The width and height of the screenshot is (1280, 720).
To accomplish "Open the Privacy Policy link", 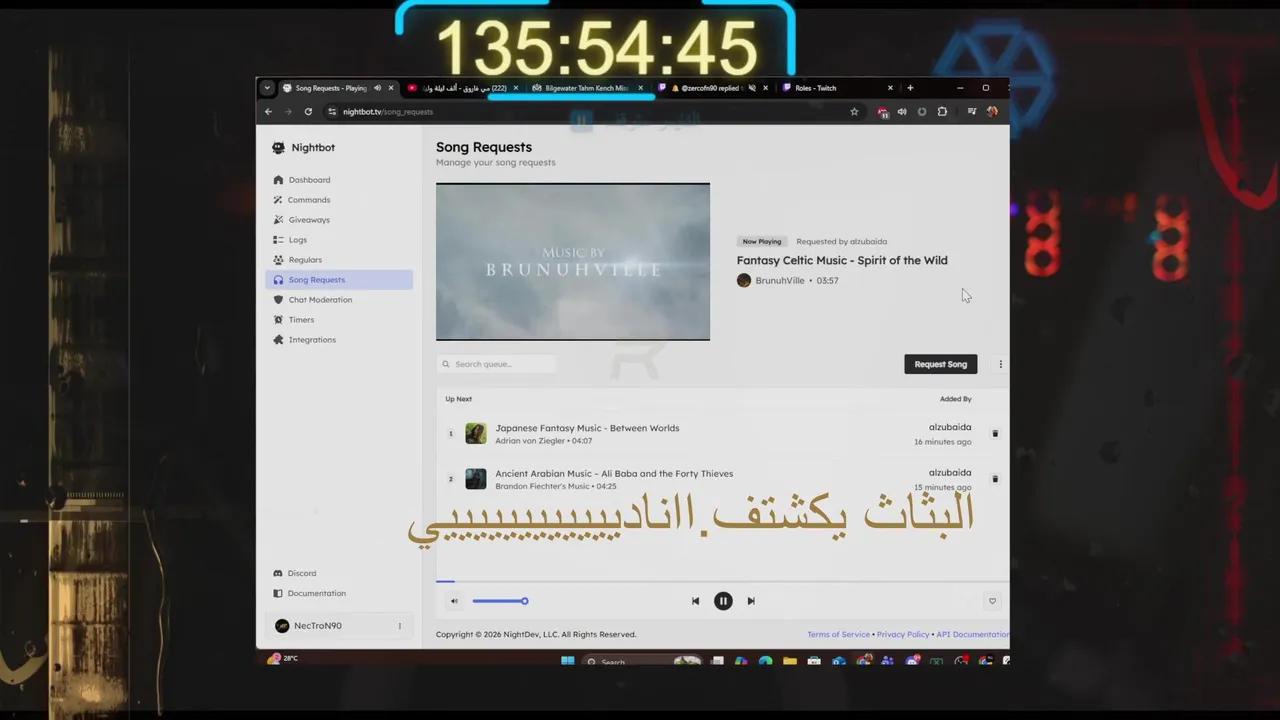I will [x=903, y=634].
